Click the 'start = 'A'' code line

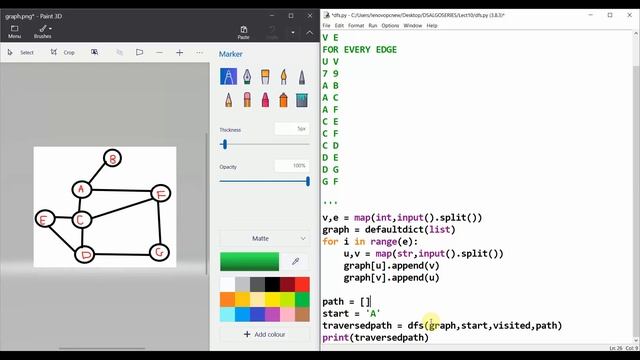coord(351,313)
